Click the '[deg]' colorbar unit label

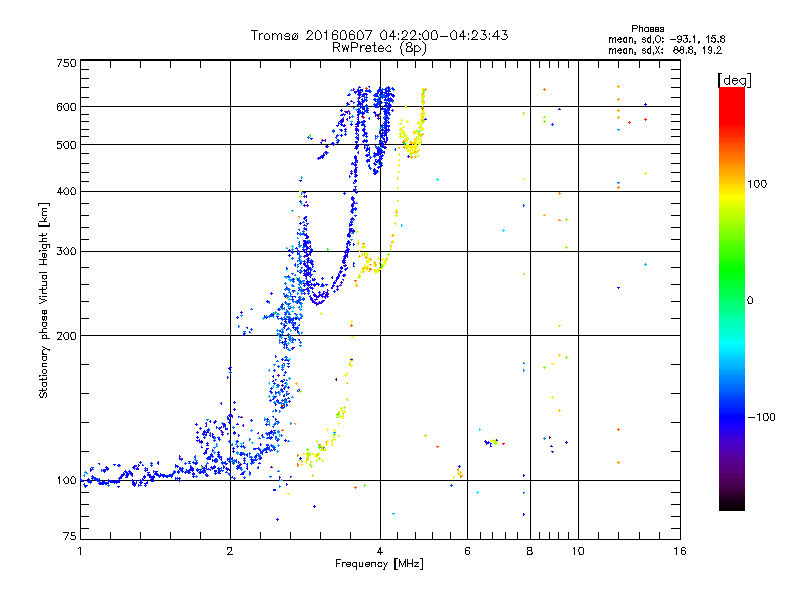734,80
